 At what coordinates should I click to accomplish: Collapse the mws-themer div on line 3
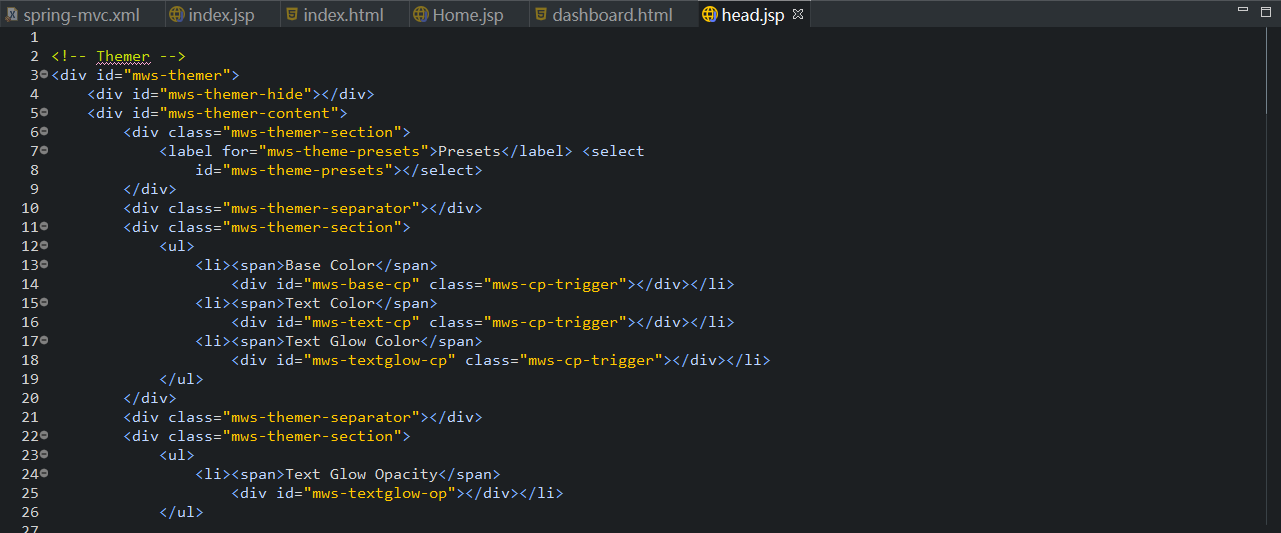[x=44, y=74]
